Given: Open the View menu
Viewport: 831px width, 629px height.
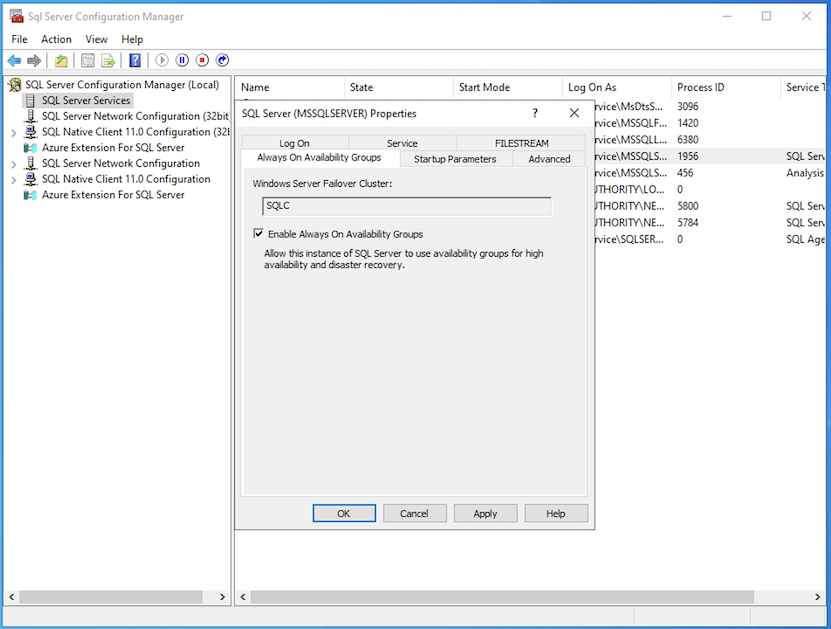Looking at the screenshot, I should pyautogui.click(x=96, y=39).
